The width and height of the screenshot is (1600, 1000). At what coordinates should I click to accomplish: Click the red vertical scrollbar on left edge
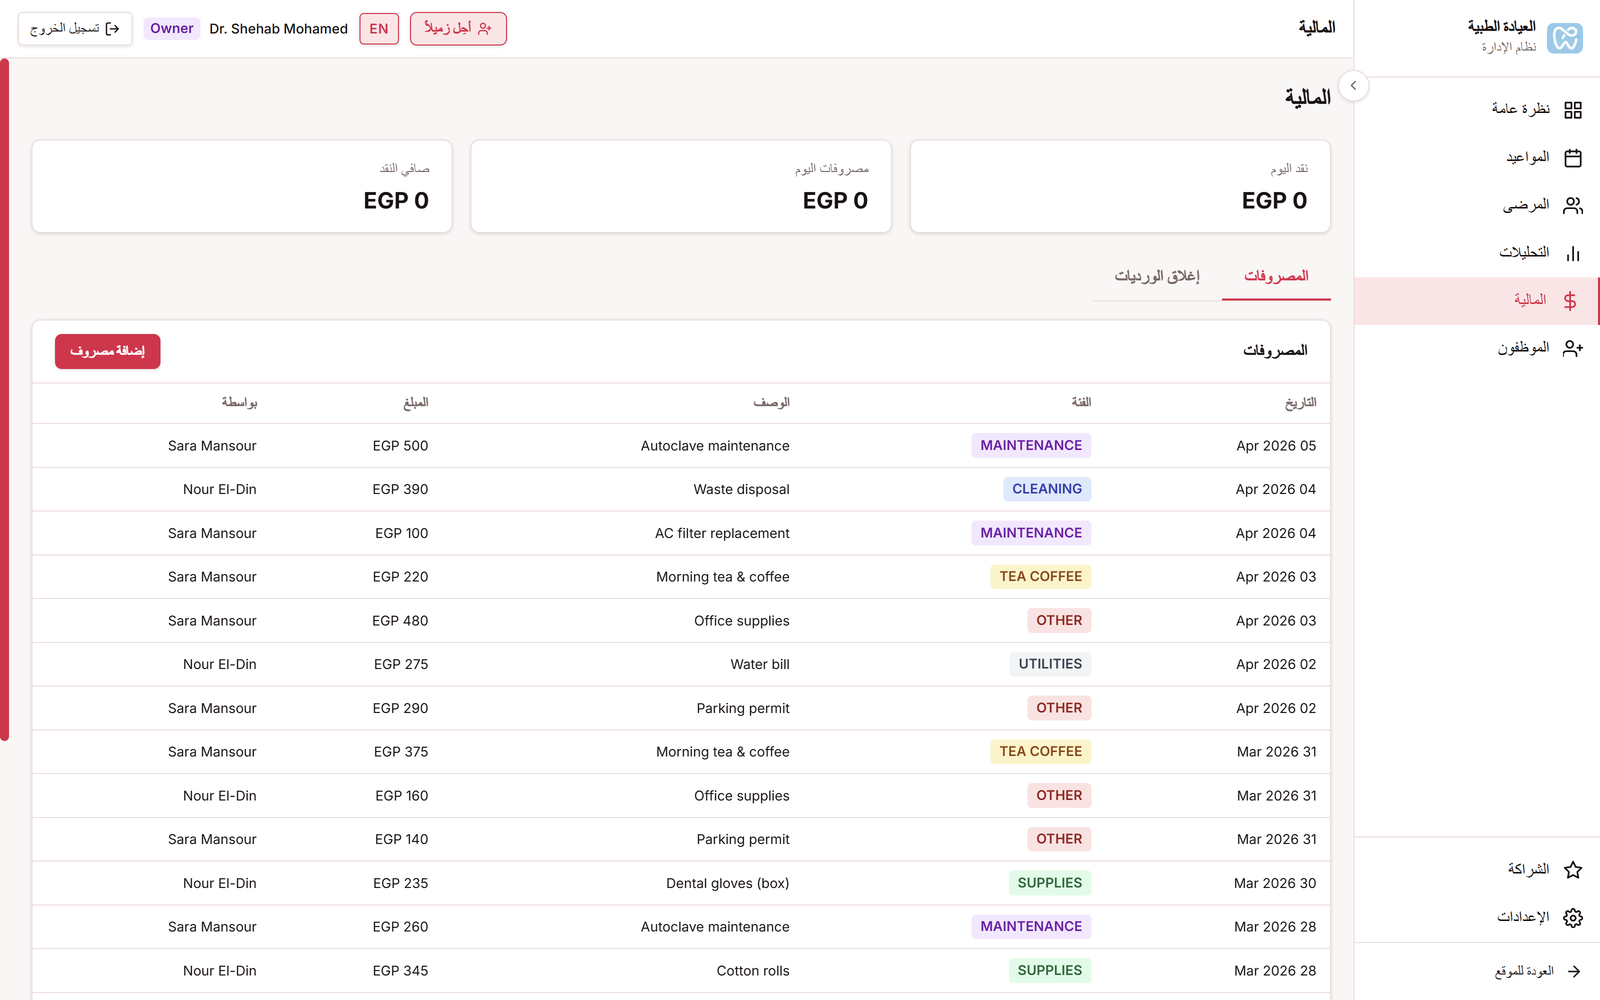coord(5,400)
